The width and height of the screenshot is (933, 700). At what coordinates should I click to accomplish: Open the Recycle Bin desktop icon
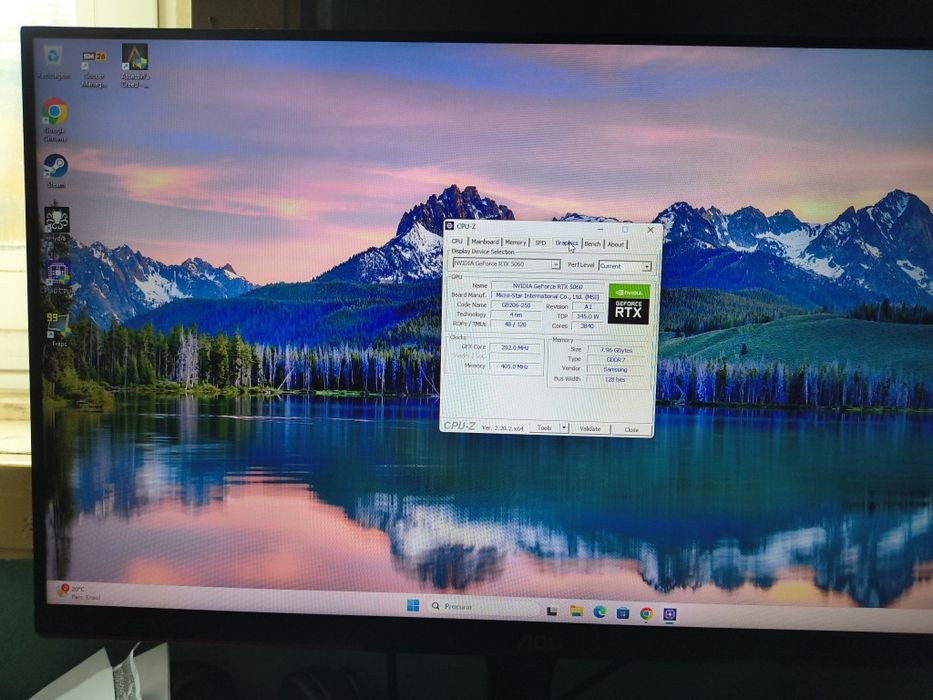point(54,62)
